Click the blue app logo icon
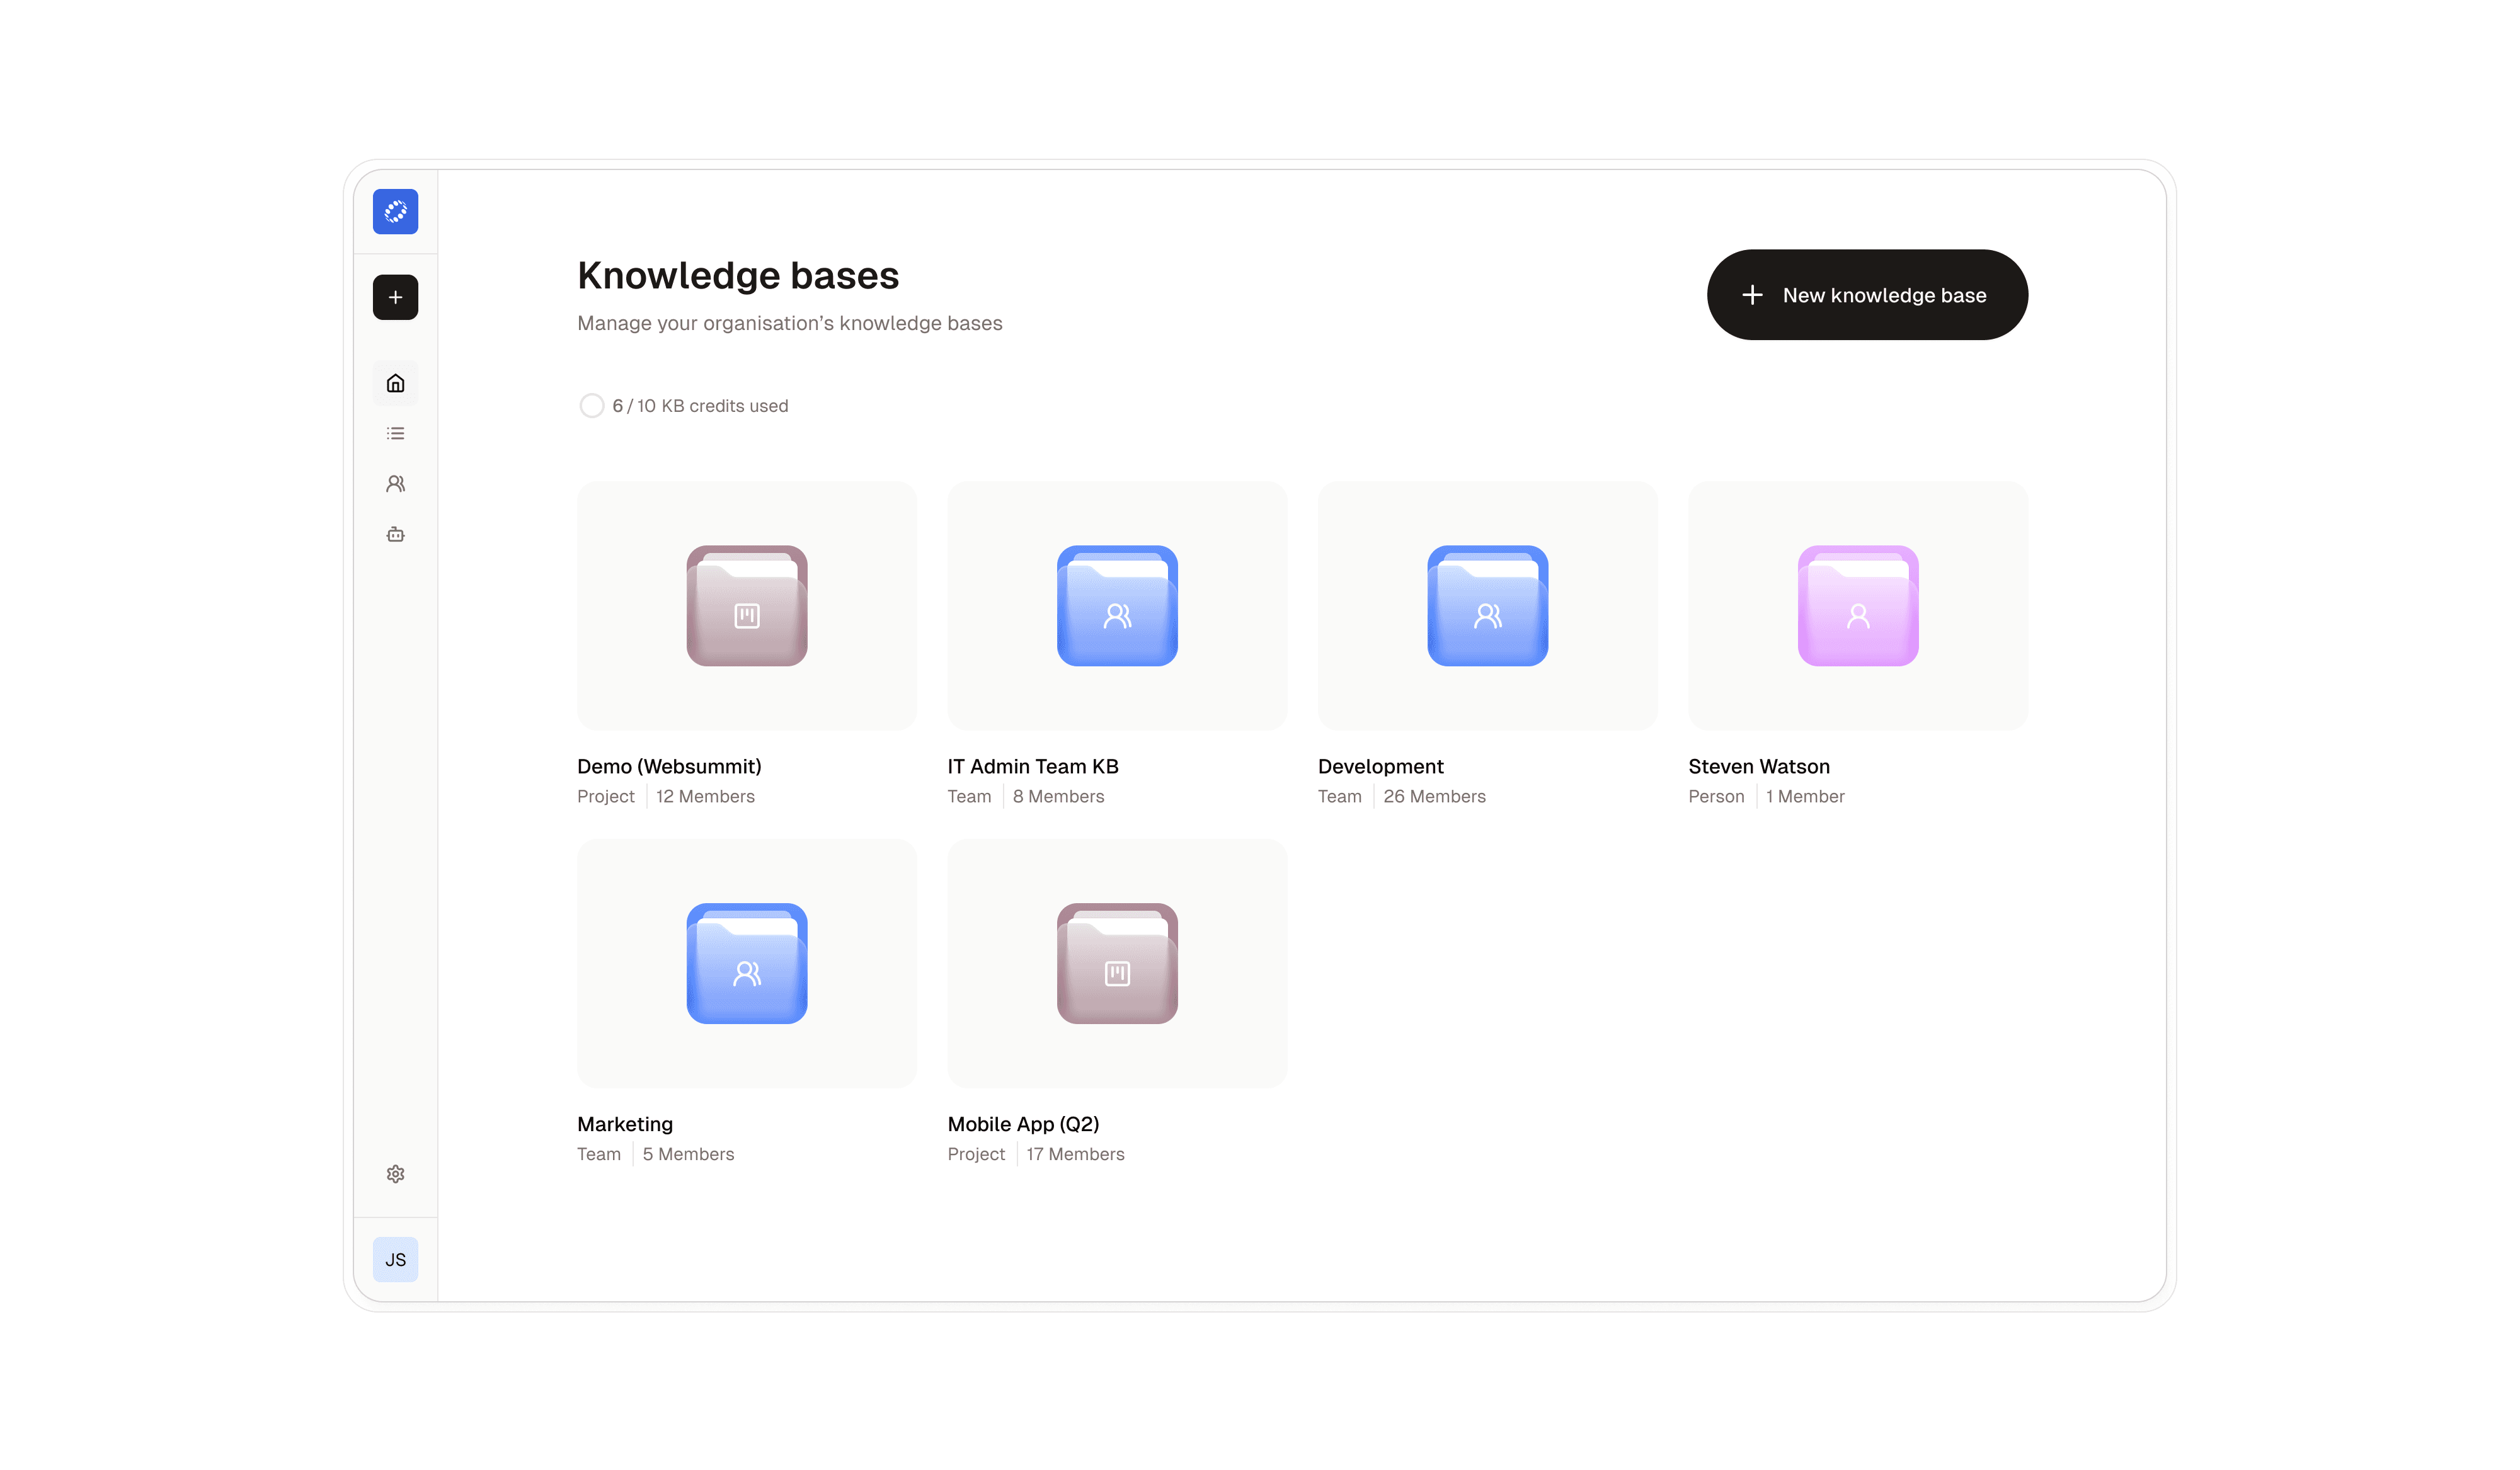Viewport: 2520px width, 1470px height. pos(395,212)
